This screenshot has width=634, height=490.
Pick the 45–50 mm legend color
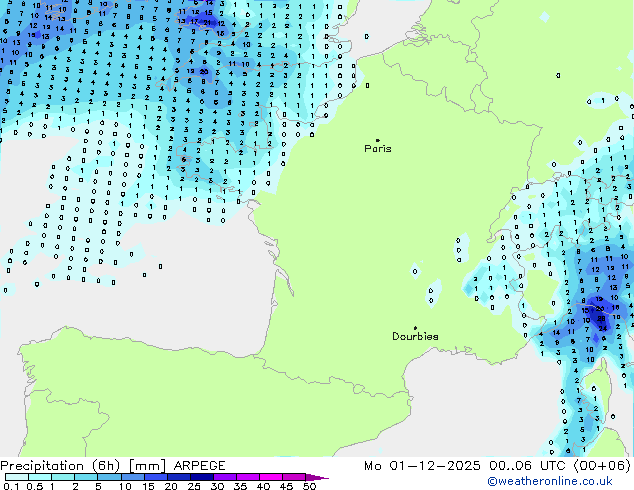coord(294,477)
